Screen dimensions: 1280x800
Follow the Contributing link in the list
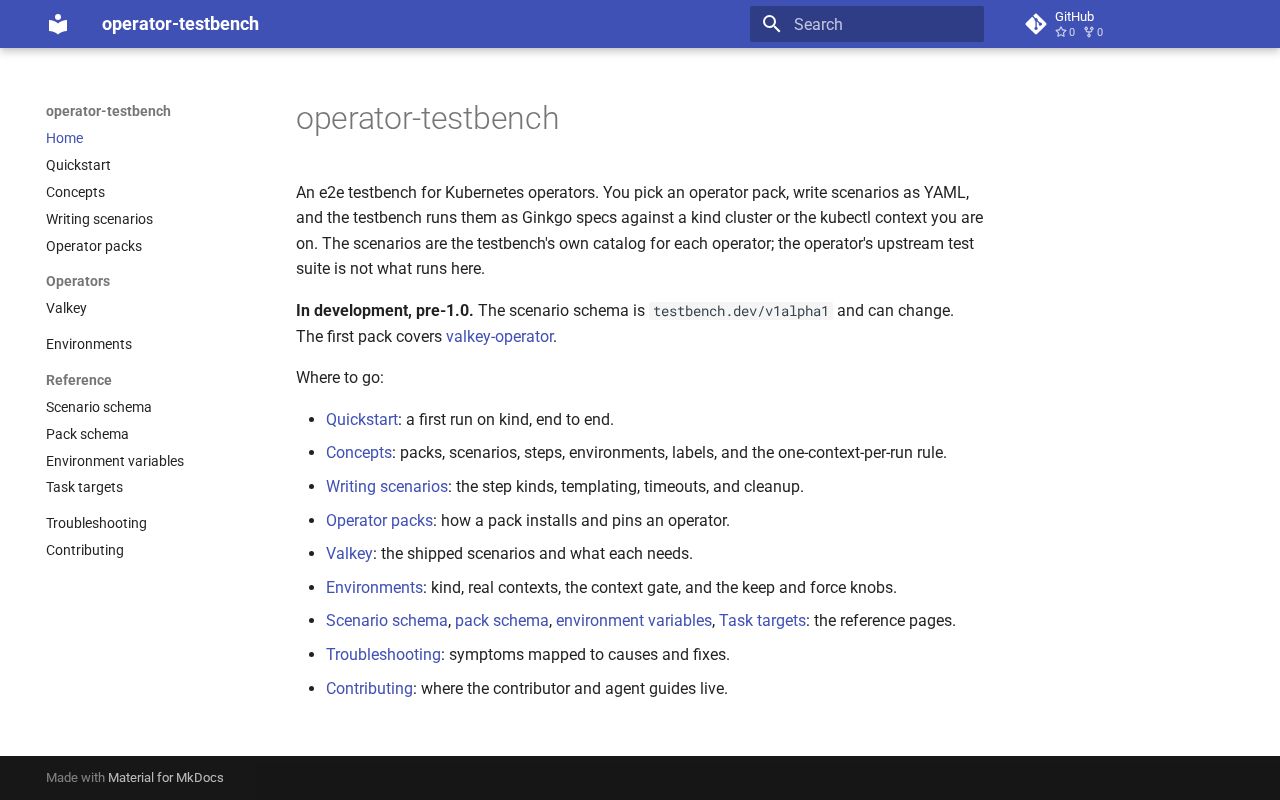pyautogui.click(x=369, y=688)
